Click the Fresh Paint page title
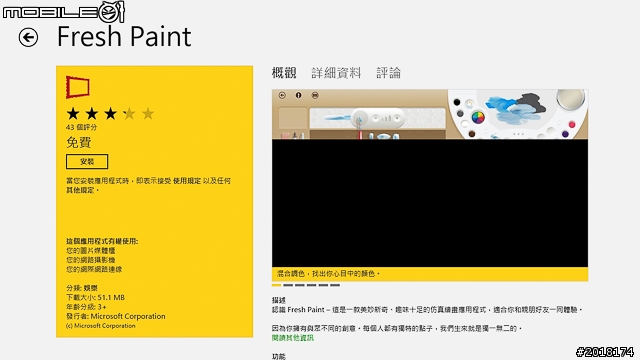The height and width of the screenshot is (360, 640). click(x=124, y=37)
